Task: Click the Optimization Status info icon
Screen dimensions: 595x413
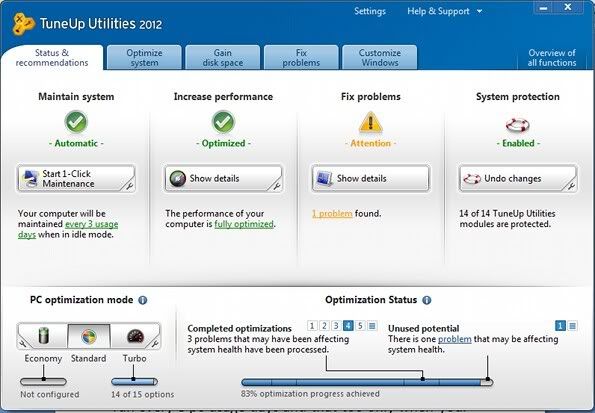Action: point(427,300)
